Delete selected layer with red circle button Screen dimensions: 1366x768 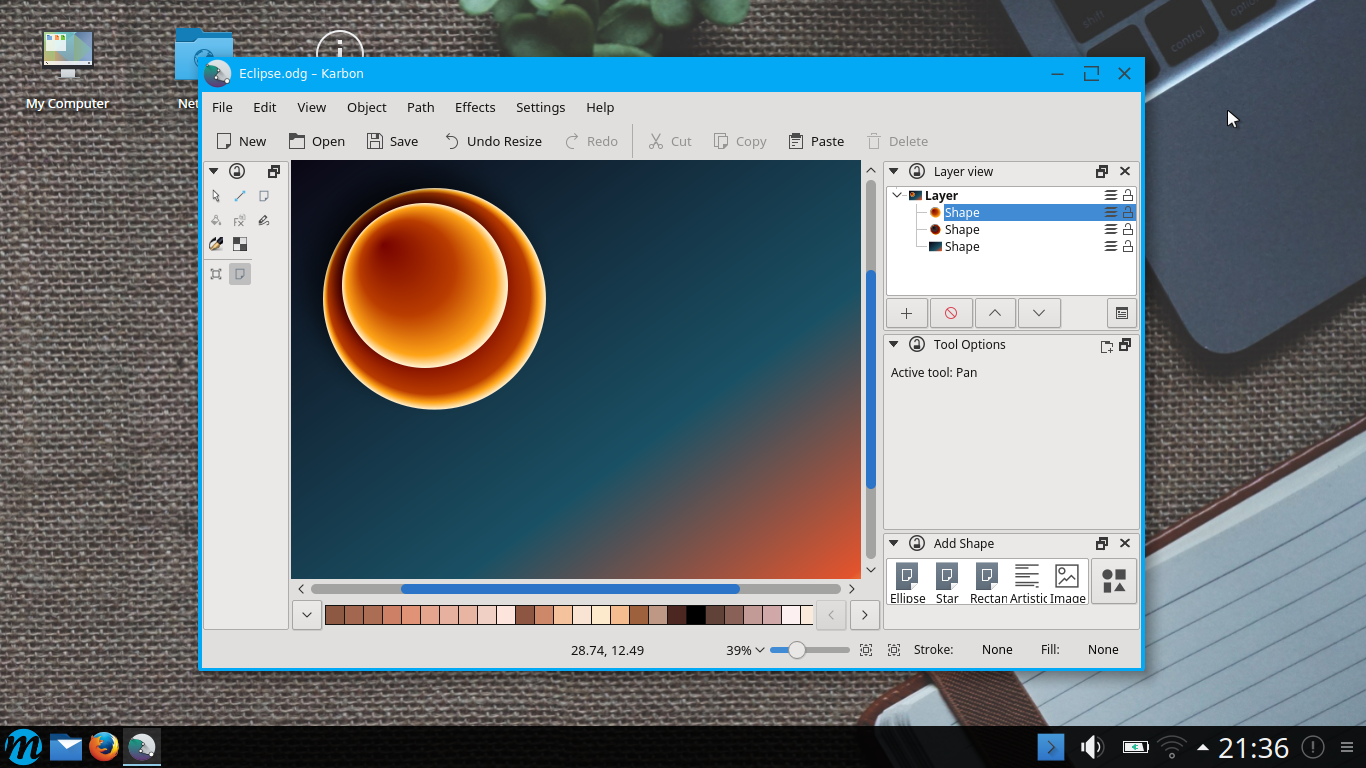(951, 313)
